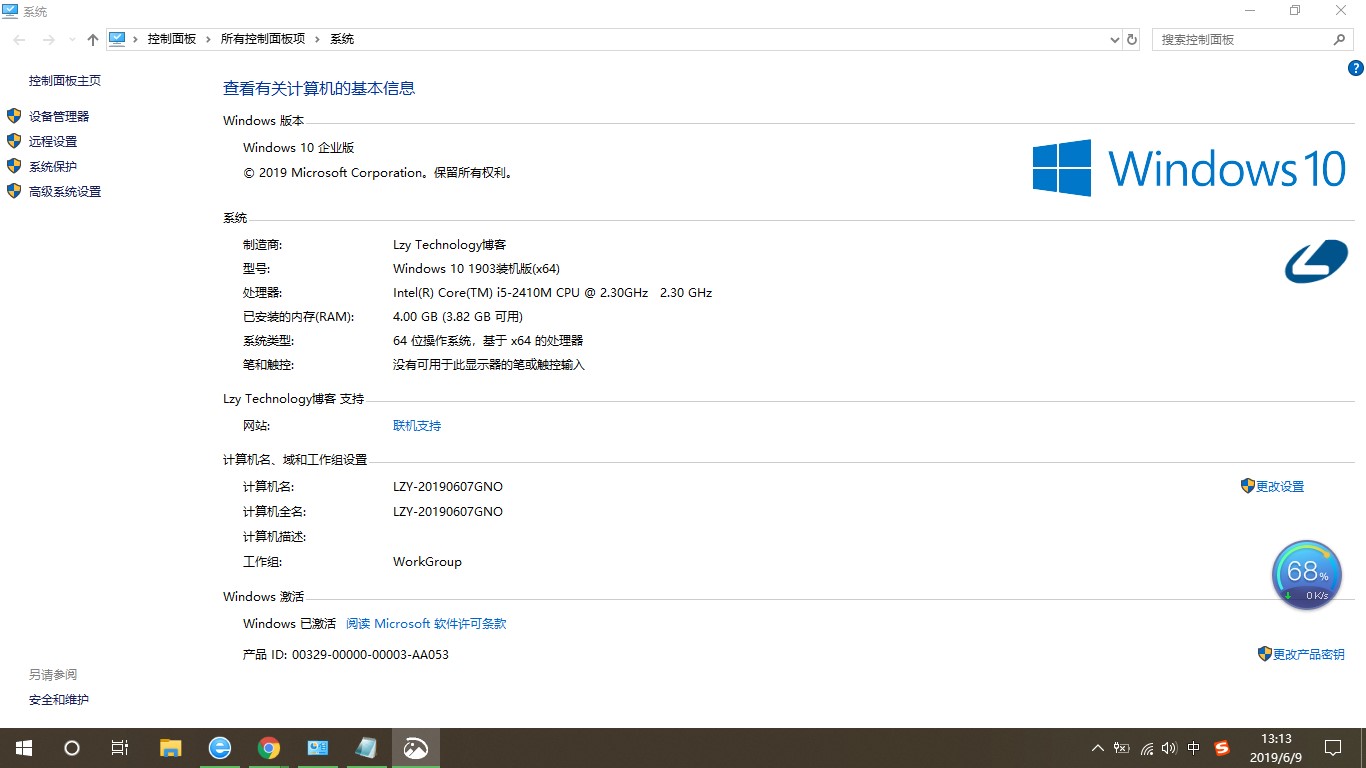This screenshot has height=768, width=1366.
Task: Click 更改设置 for computer name
Action: pos(1280,486)
